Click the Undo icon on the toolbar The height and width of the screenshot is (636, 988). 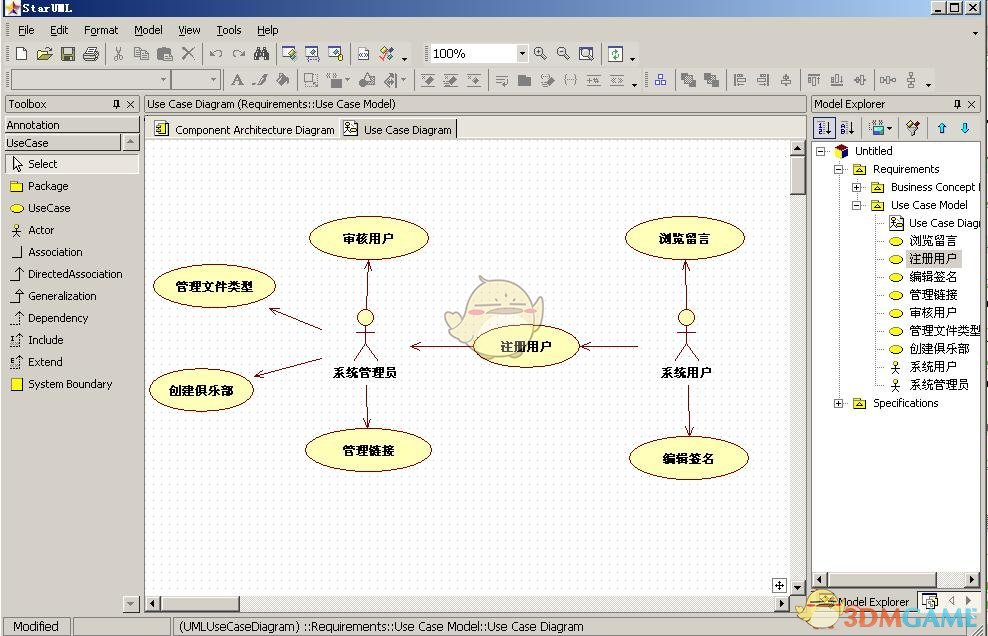click(x=214, y=53)
